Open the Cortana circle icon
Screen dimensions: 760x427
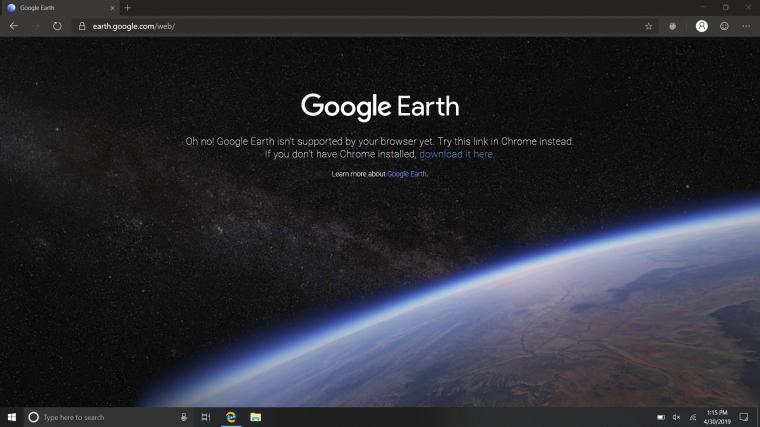pyautogui.click(x=33, y=417)
